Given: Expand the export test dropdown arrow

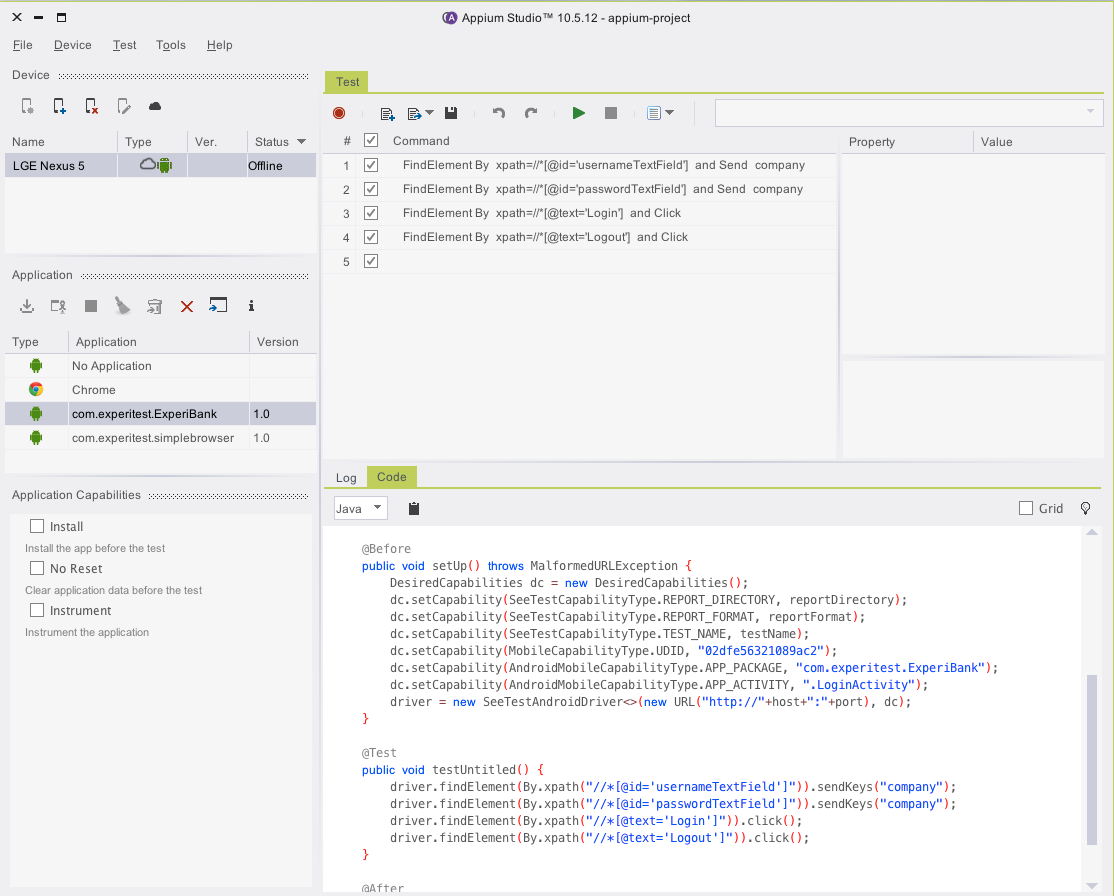Looking at the screenshot, I should (430, 113).
